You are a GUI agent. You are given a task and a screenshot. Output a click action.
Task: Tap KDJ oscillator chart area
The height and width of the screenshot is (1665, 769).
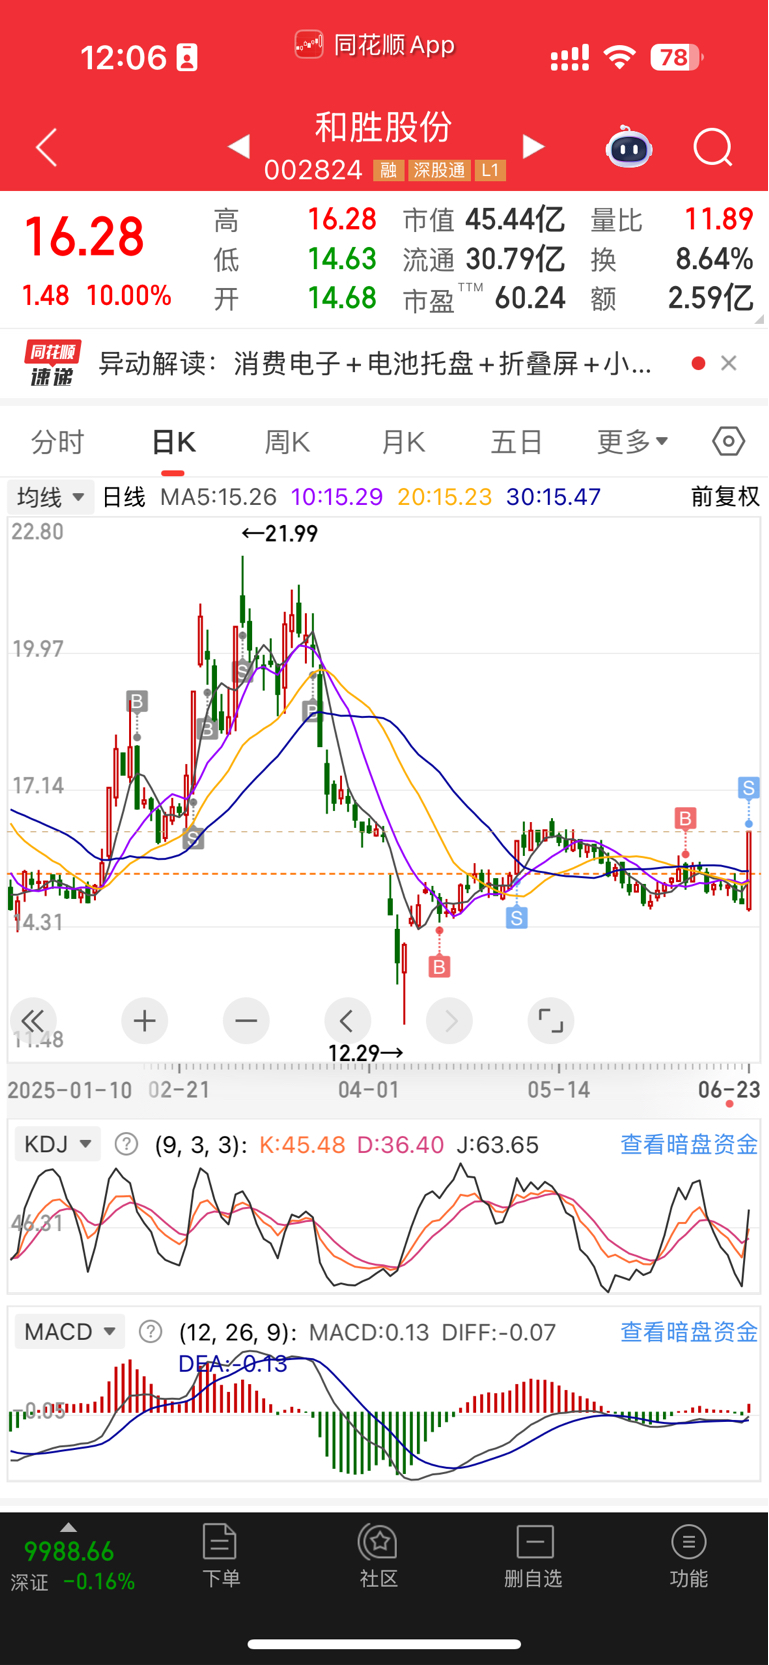point(384,1228)
